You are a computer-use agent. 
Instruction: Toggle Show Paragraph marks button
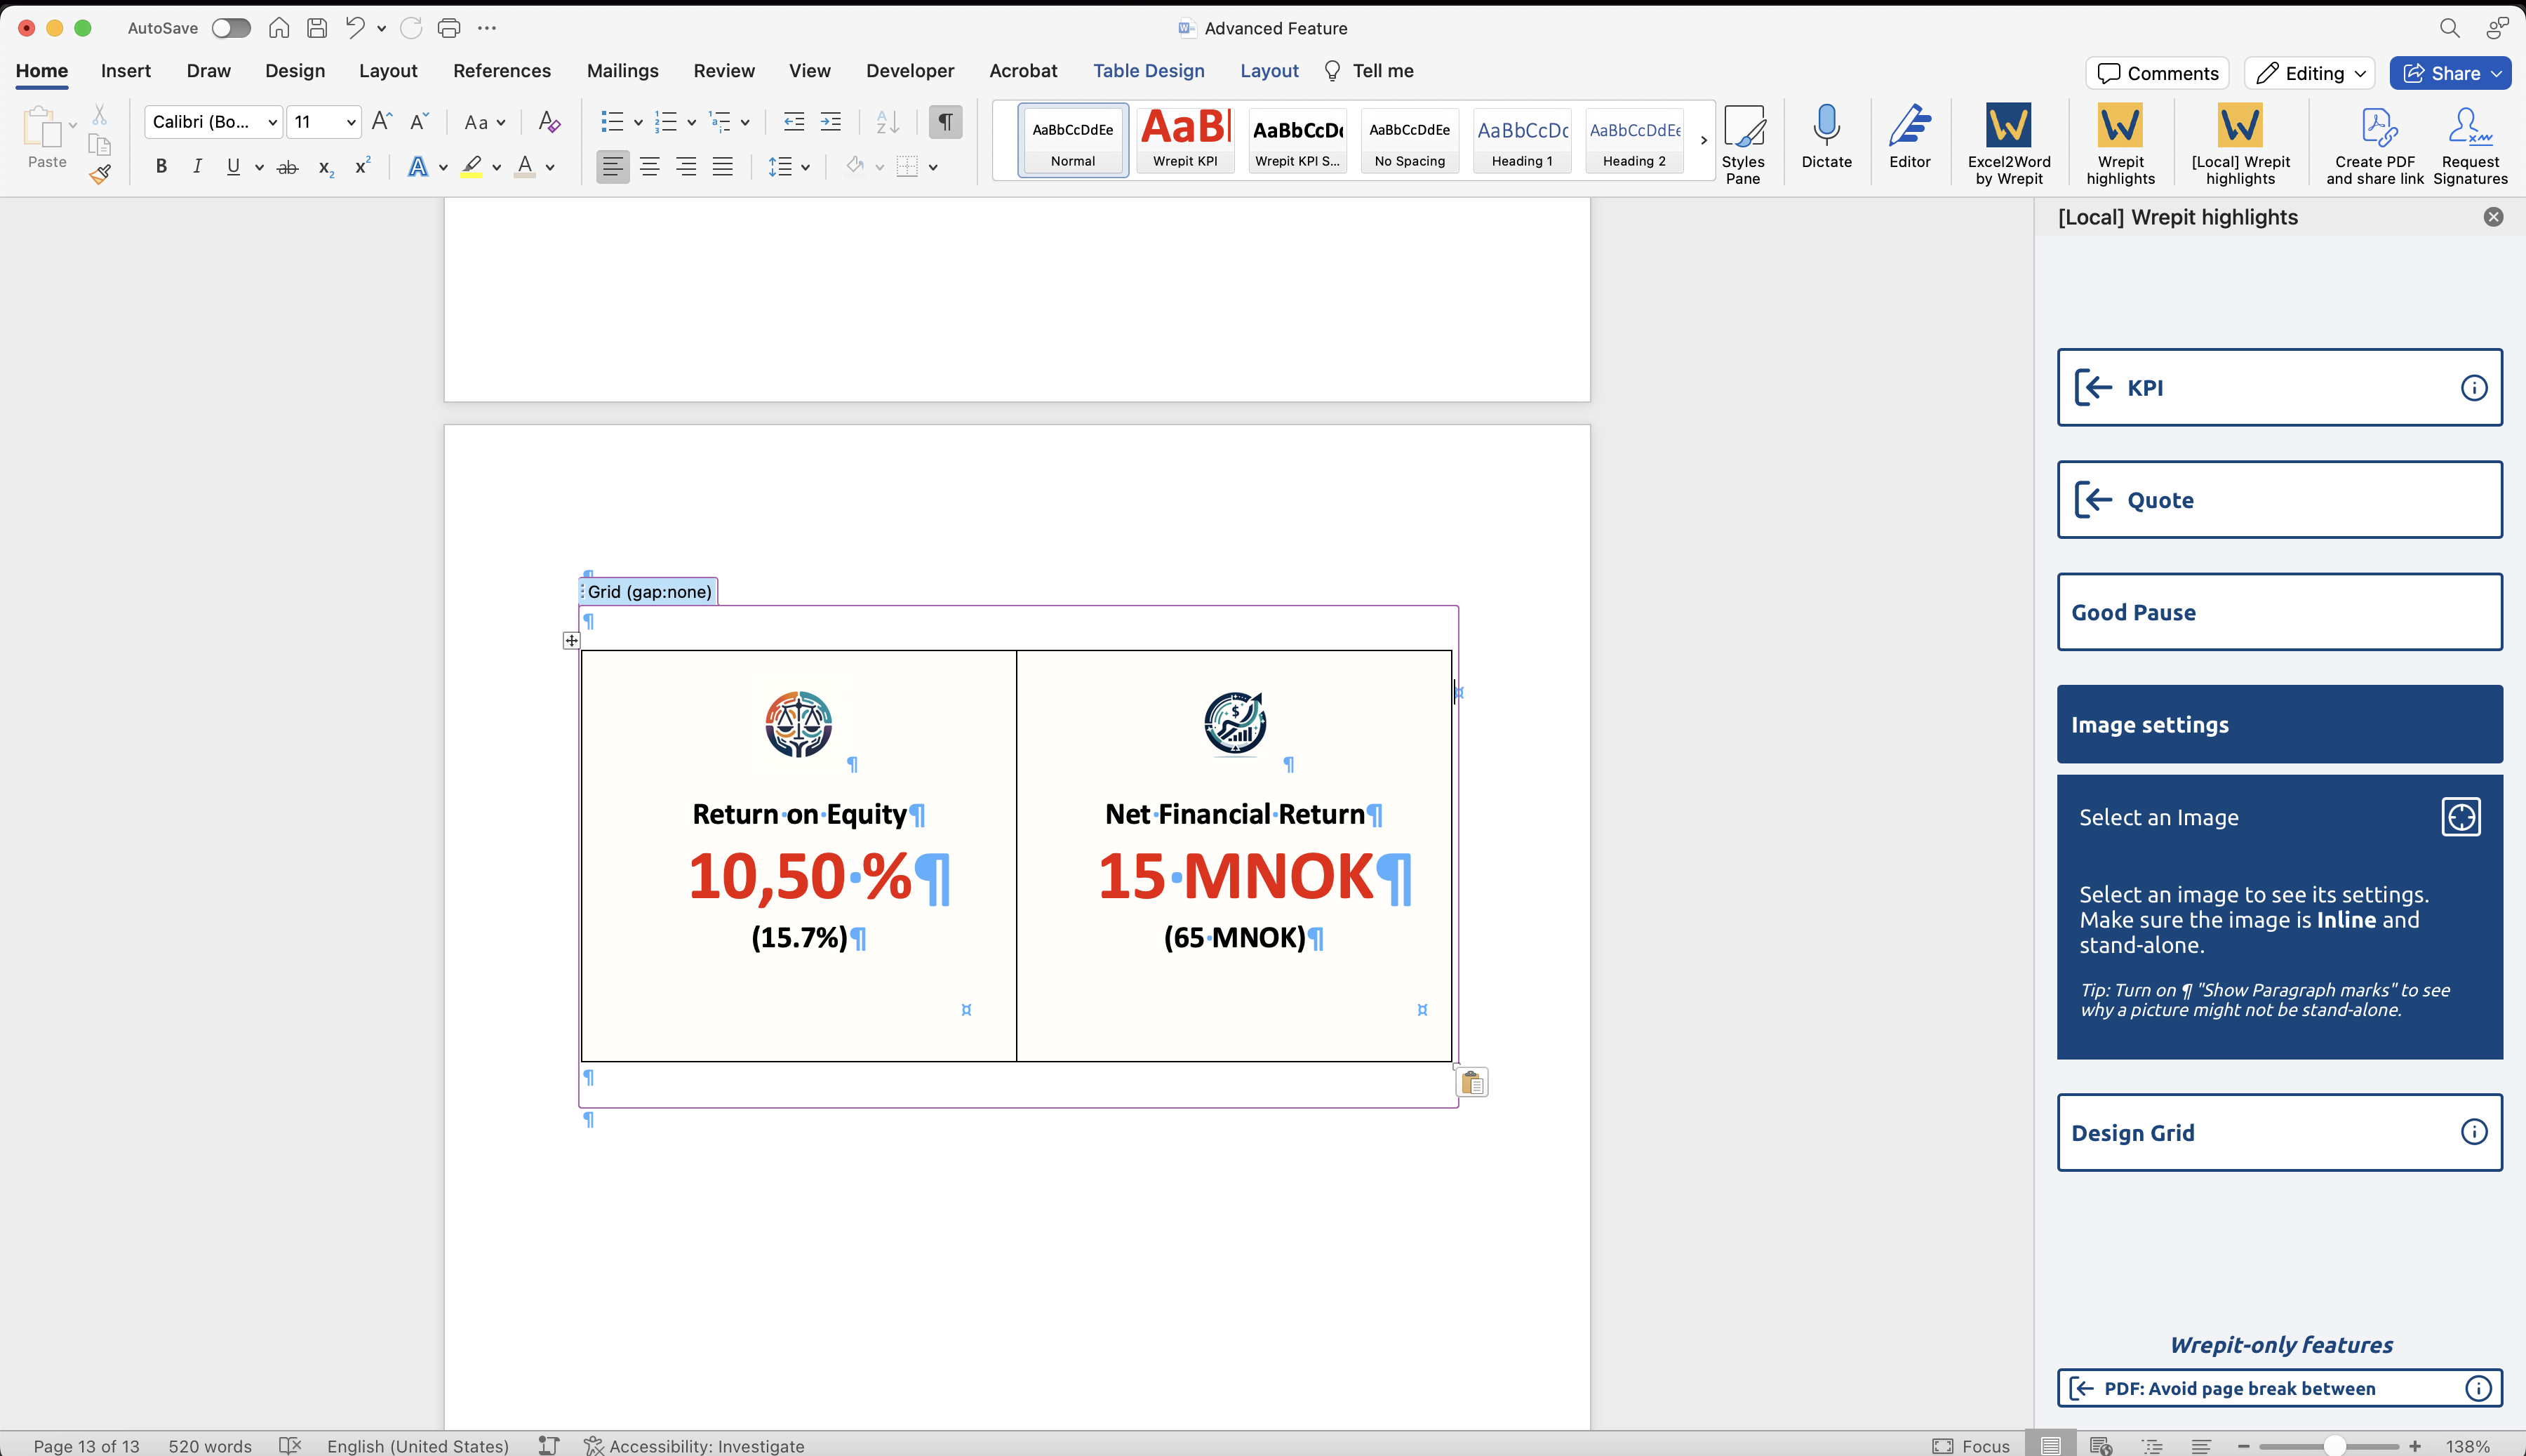point(945,122)
